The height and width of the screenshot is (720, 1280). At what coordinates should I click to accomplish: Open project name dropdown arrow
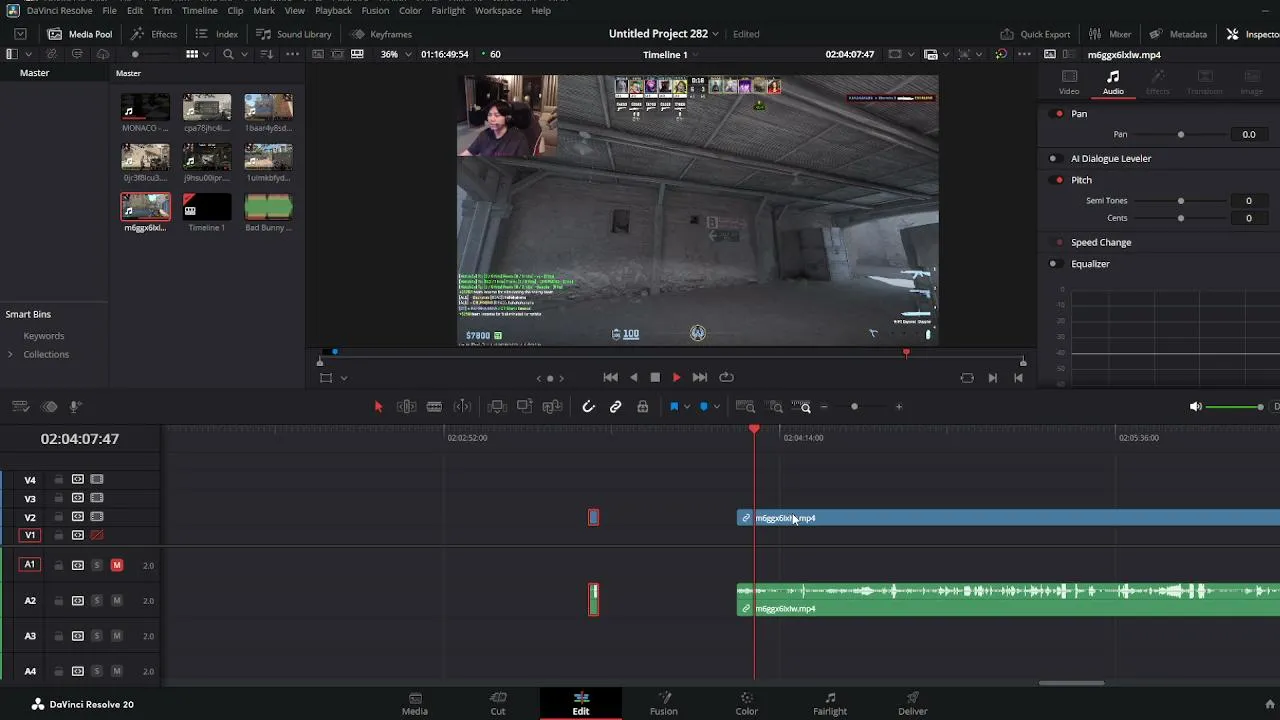click(716, 34)
